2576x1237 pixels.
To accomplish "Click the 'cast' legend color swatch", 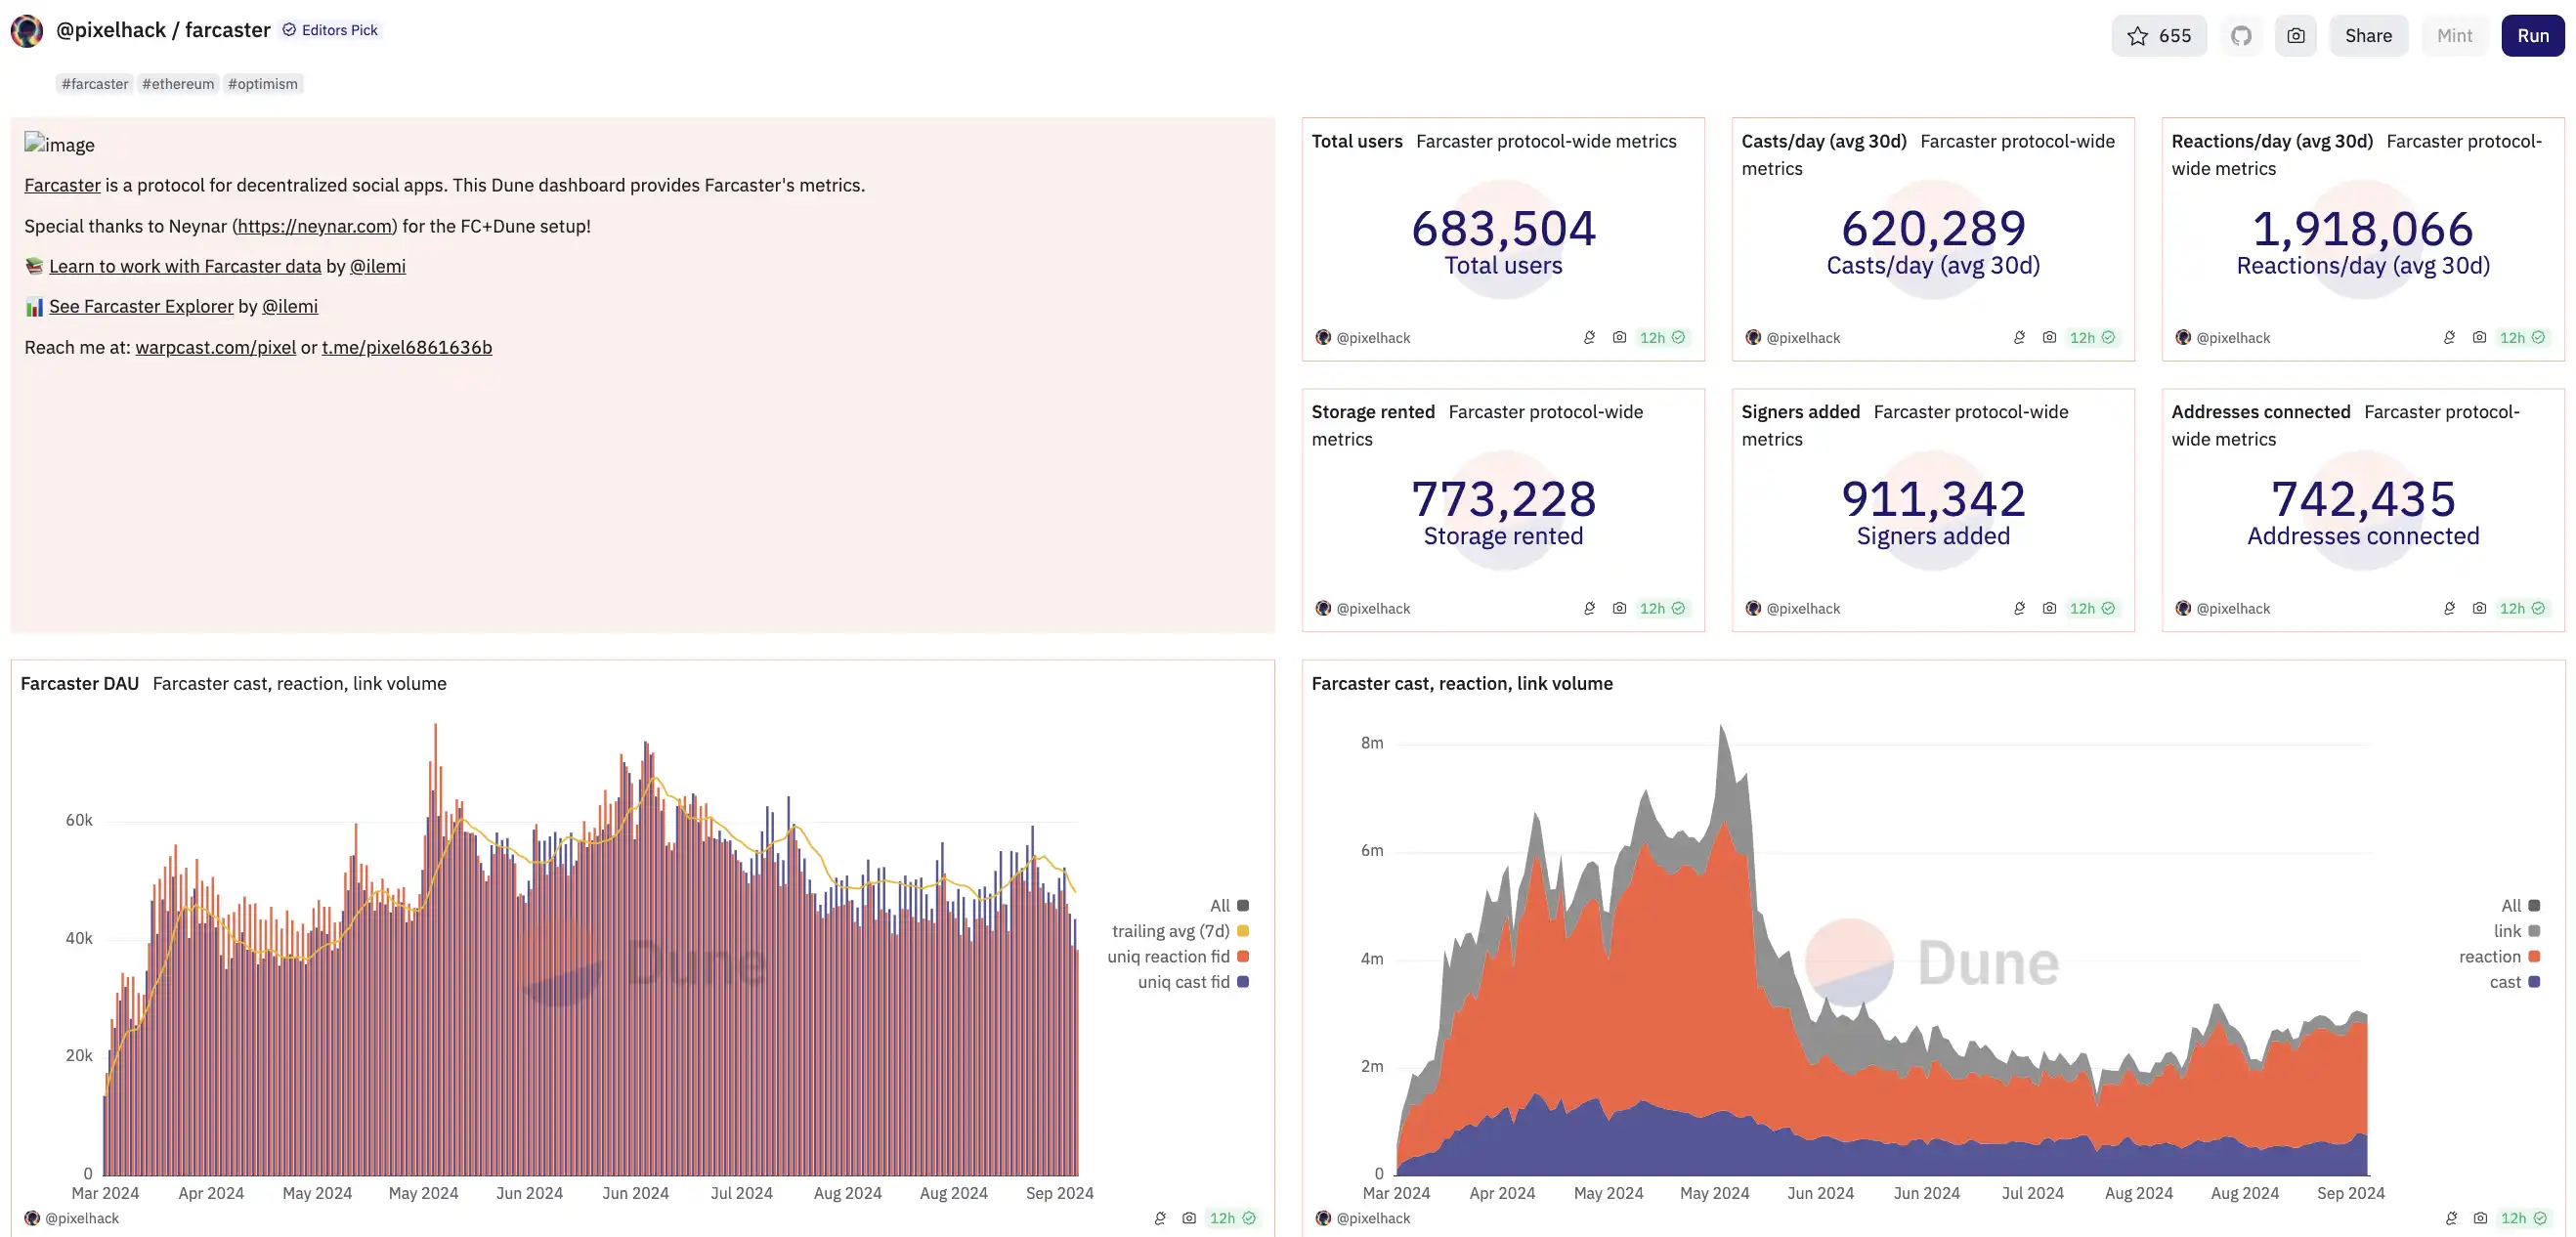I will tap(2534, 982).
